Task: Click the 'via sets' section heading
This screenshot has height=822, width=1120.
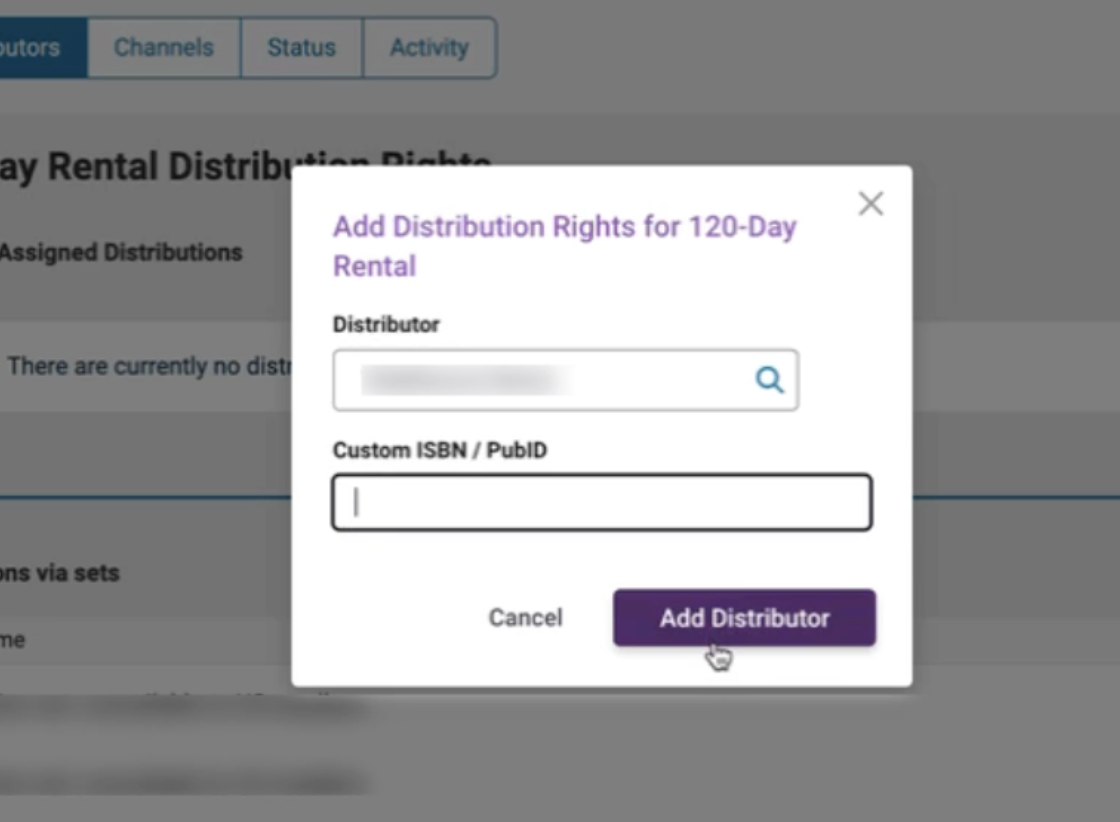Action: point(60,573)
